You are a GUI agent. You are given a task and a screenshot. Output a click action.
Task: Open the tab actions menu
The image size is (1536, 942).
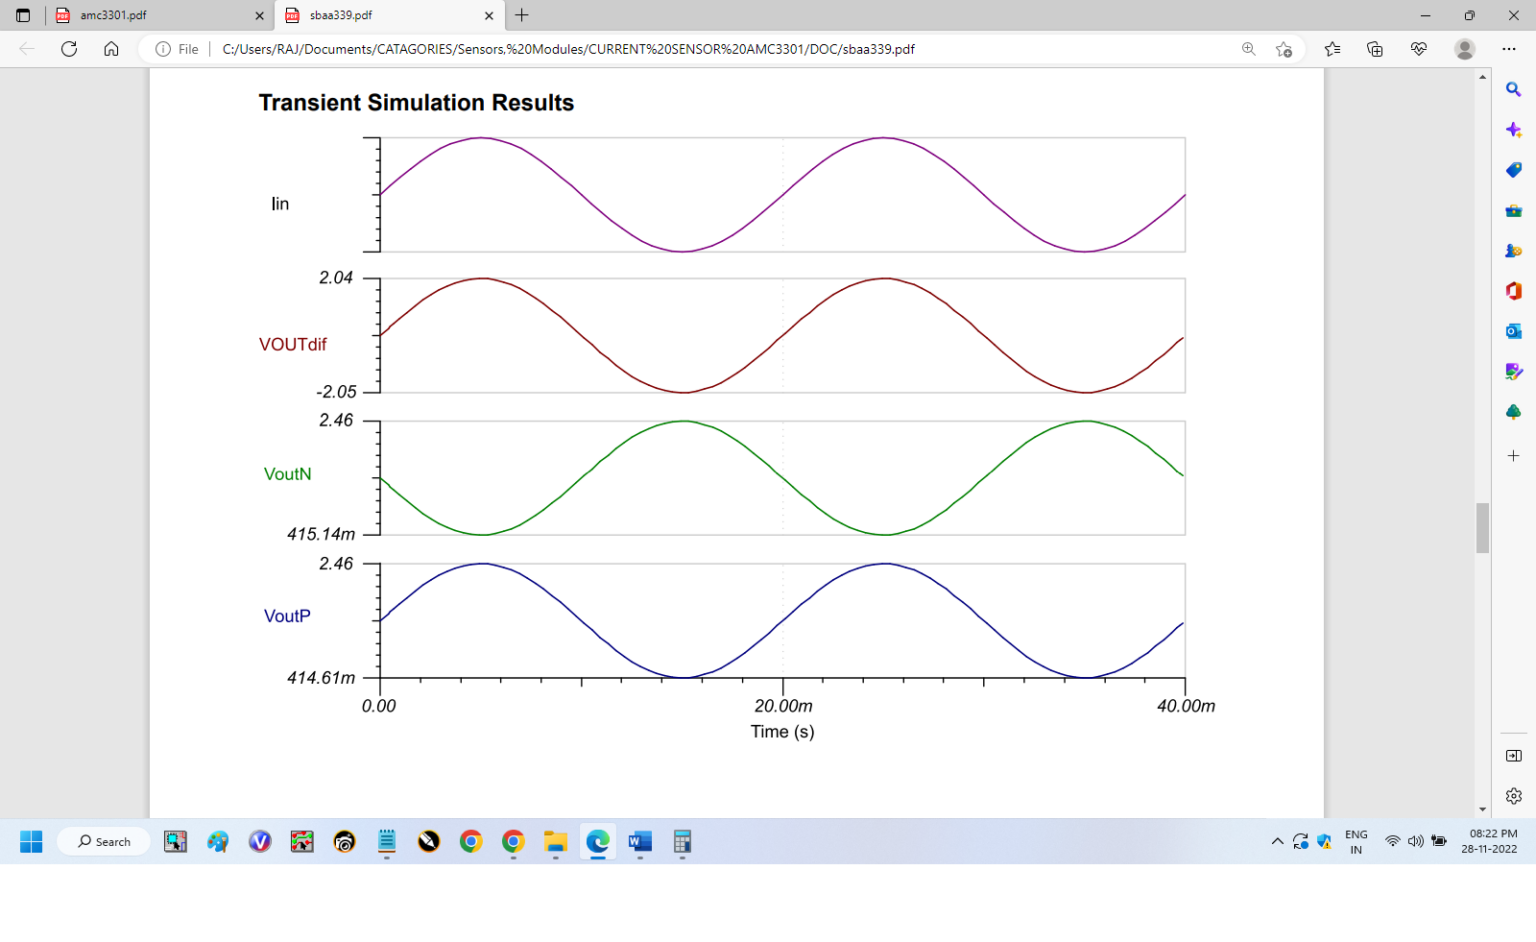click(x=23, y=16)
